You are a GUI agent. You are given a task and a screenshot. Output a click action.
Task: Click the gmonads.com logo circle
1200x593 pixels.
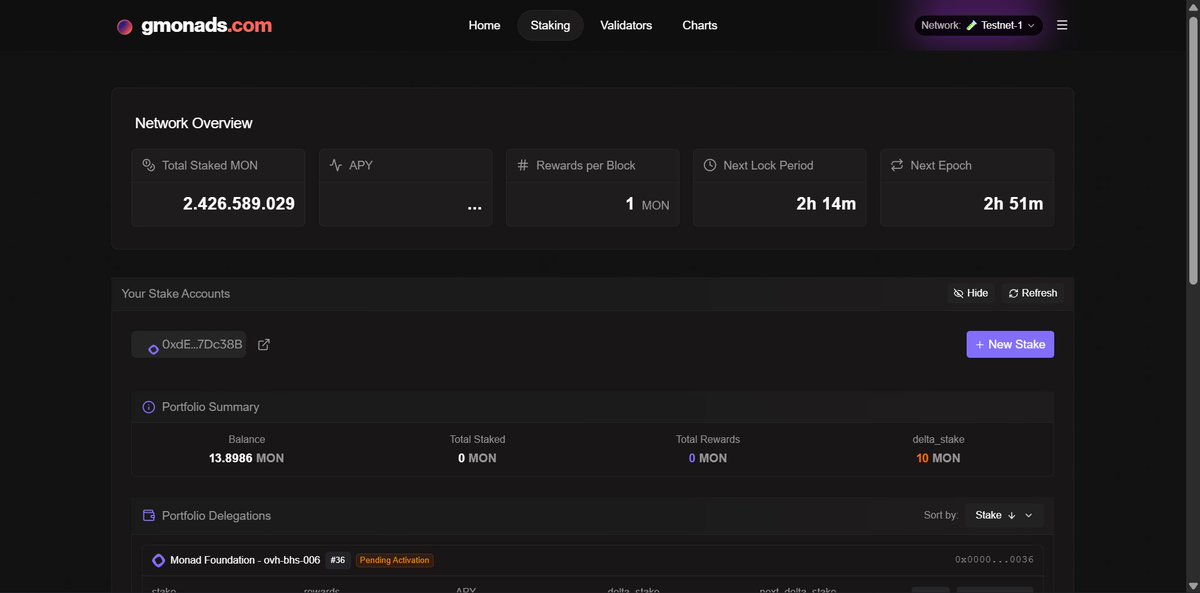(x=124, y=27)
